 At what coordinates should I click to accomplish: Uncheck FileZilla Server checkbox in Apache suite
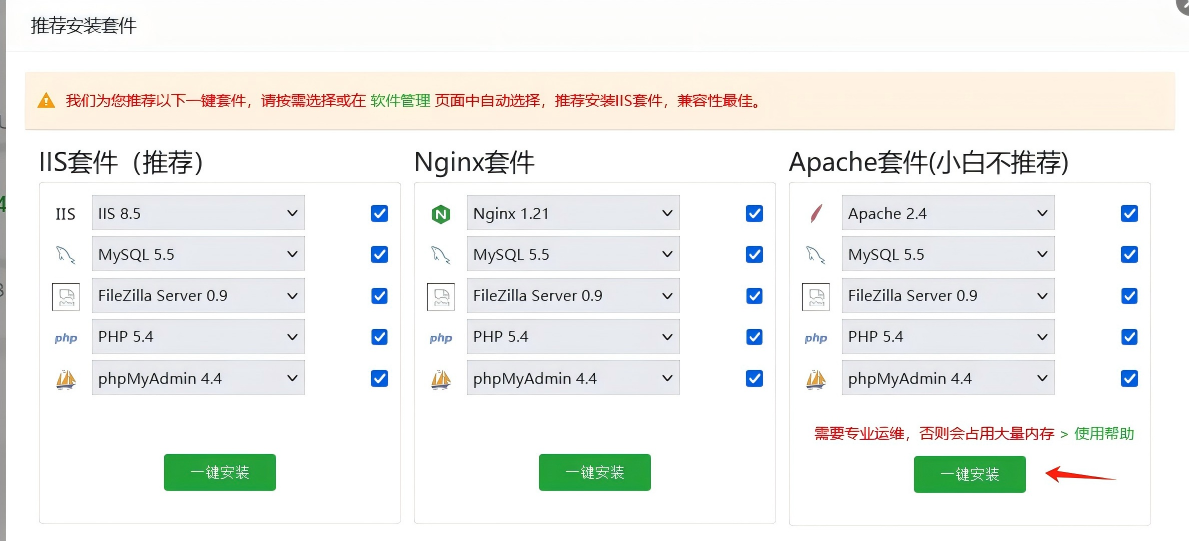pyautogui.click(x=1129, y=295)
